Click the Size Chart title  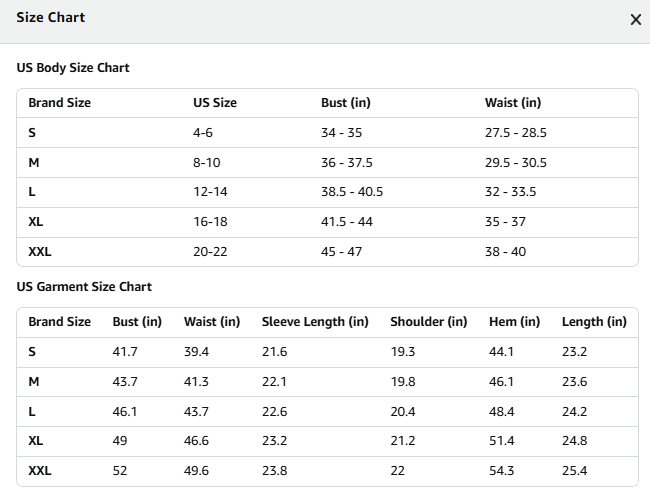pyautogui.click(x=51, y=17)
